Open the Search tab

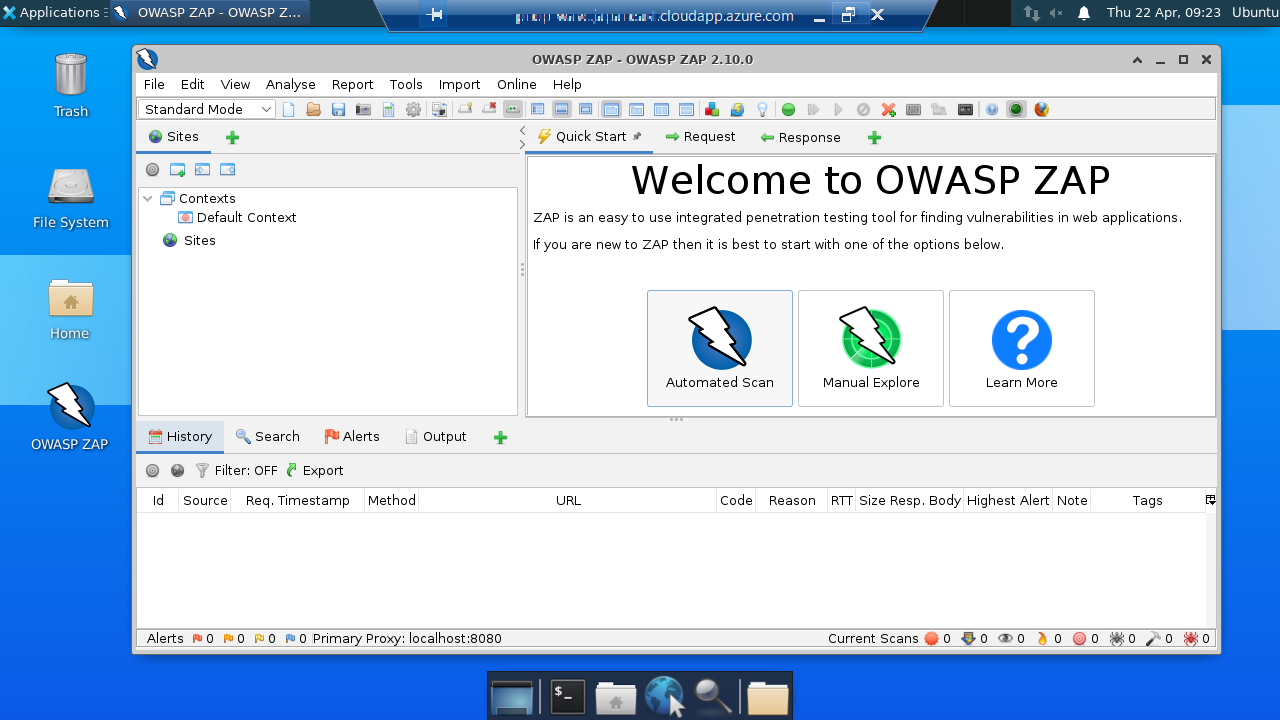tap(267, 437)
